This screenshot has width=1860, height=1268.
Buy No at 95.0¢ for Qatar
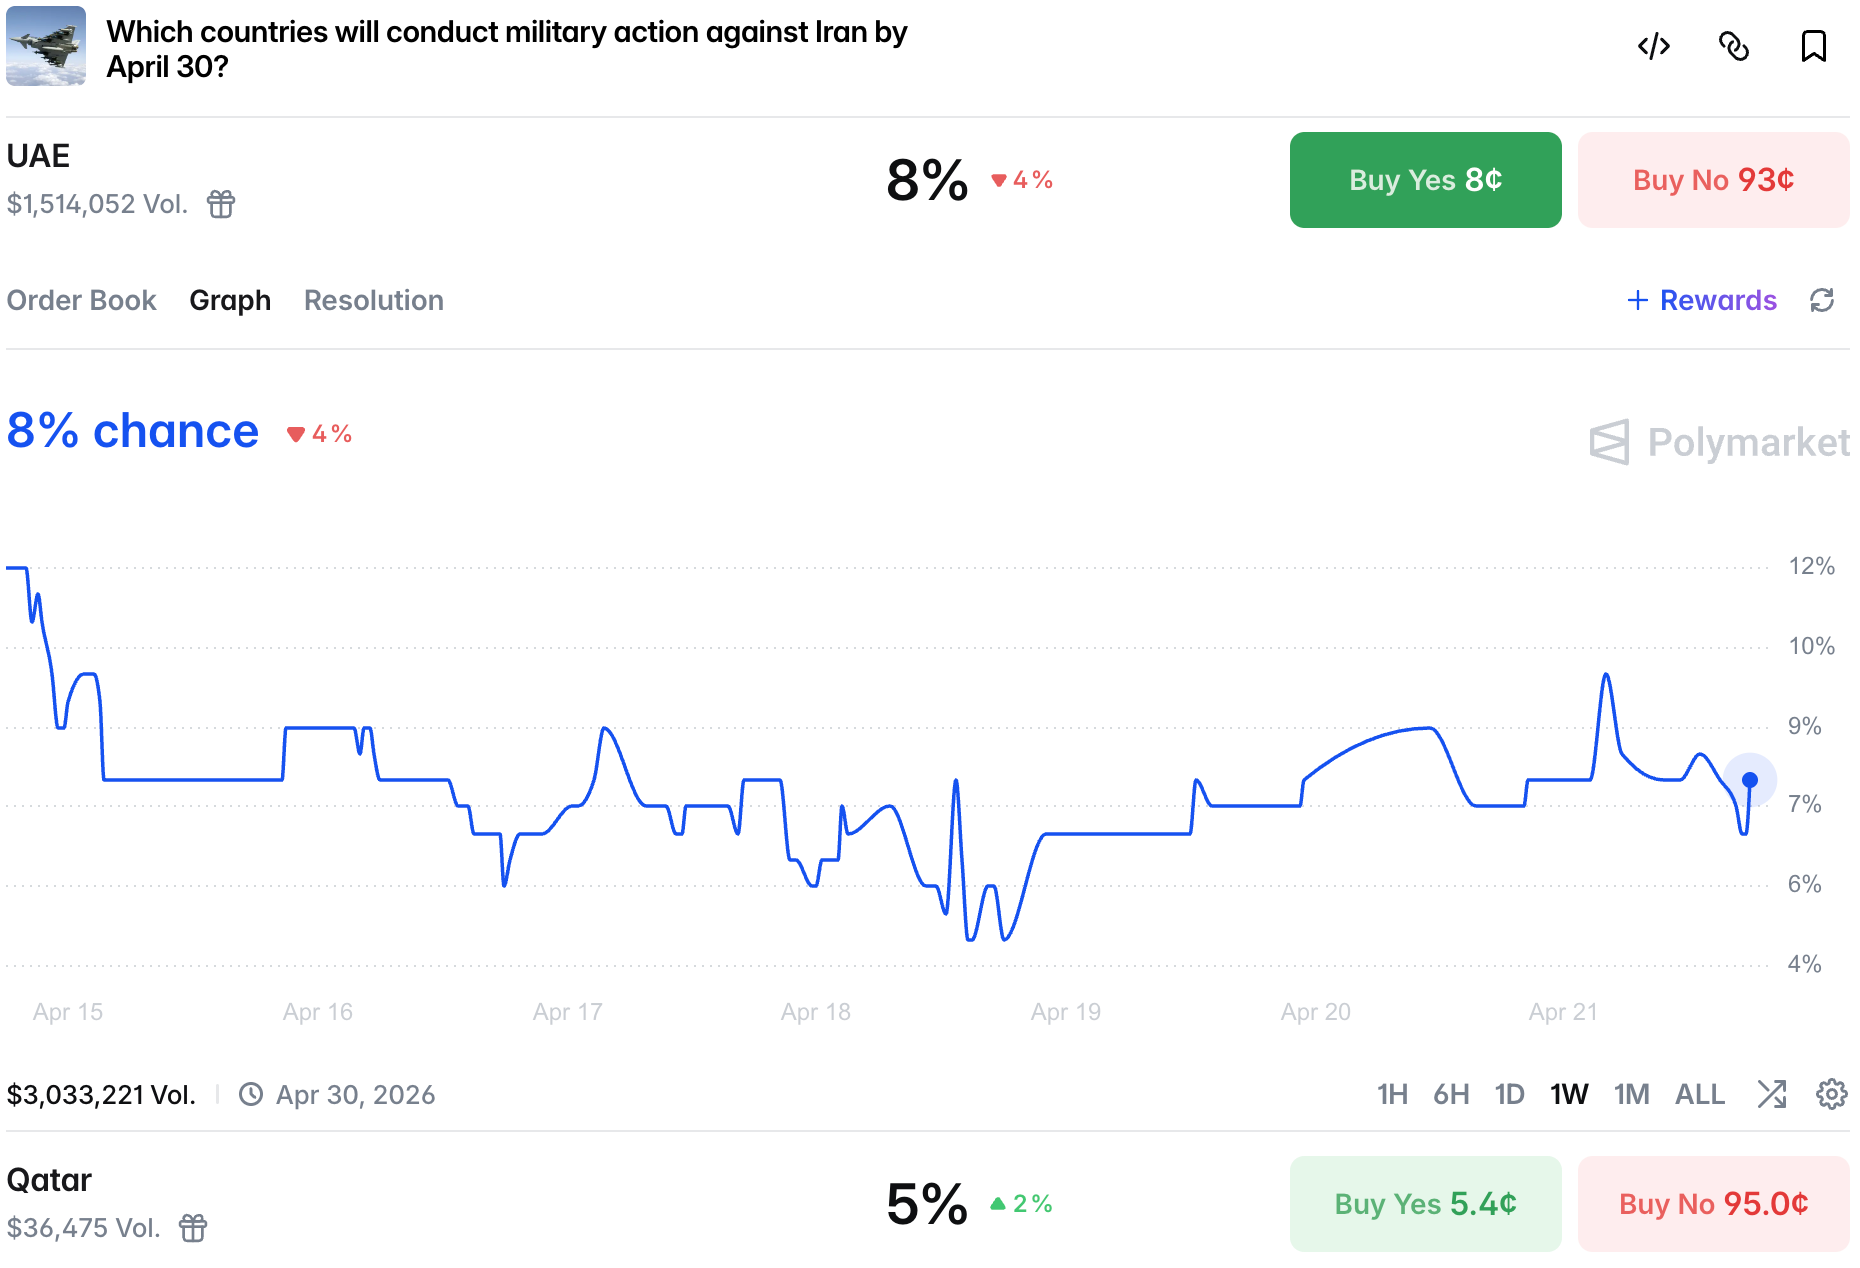[x=1713, y=1204]
